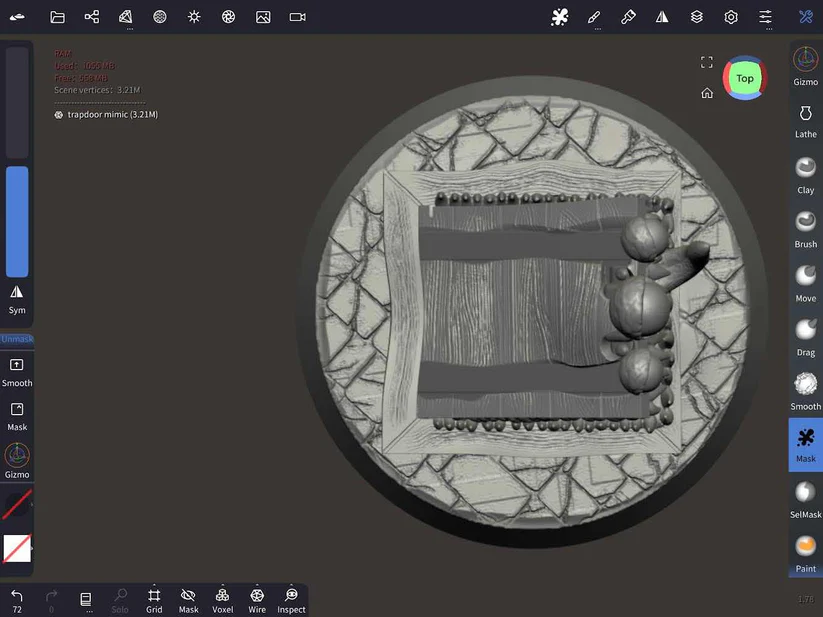823x617 pixels.
Task: Open the Topology menu
Action: pos(126,17)
